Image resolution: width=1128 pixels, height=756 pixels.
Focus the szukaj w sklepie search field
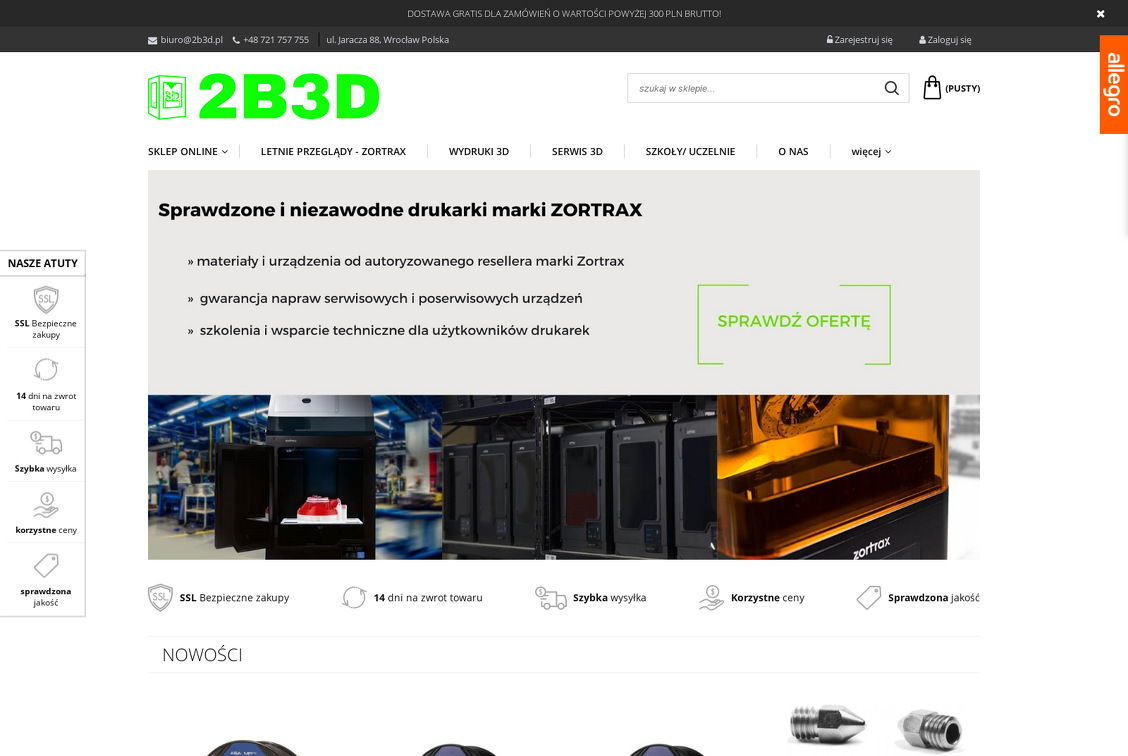[755, 88]
